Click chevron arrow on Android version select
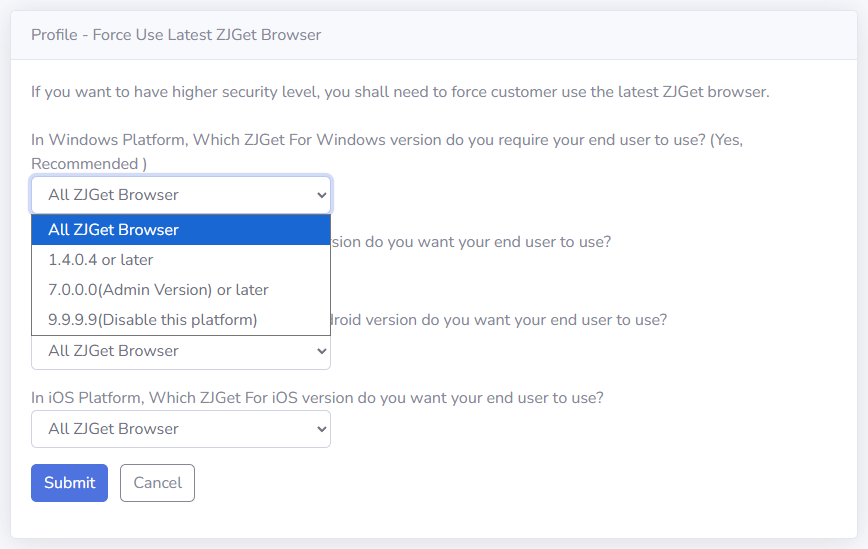 pyautogui.click(x=321, y=351)
